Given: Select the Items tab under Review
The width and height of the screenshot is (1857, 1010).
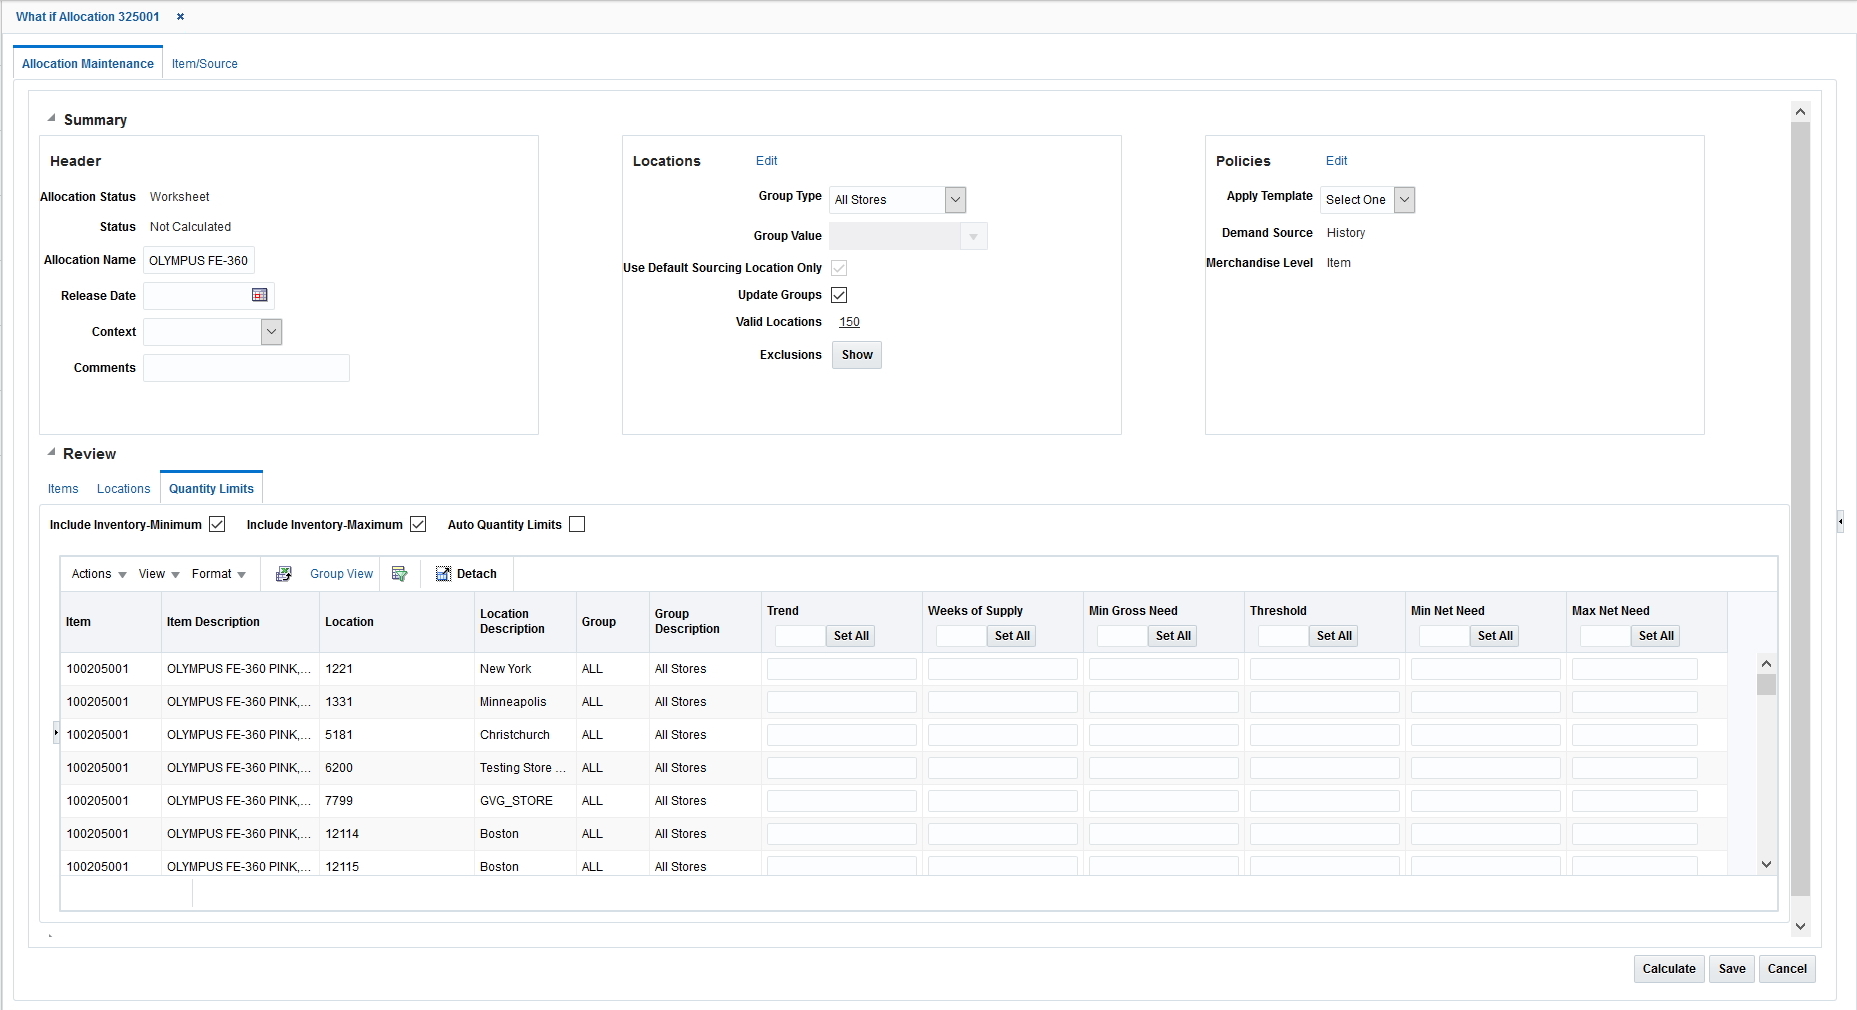Looking at the screenshot, I should click(63, 489).
